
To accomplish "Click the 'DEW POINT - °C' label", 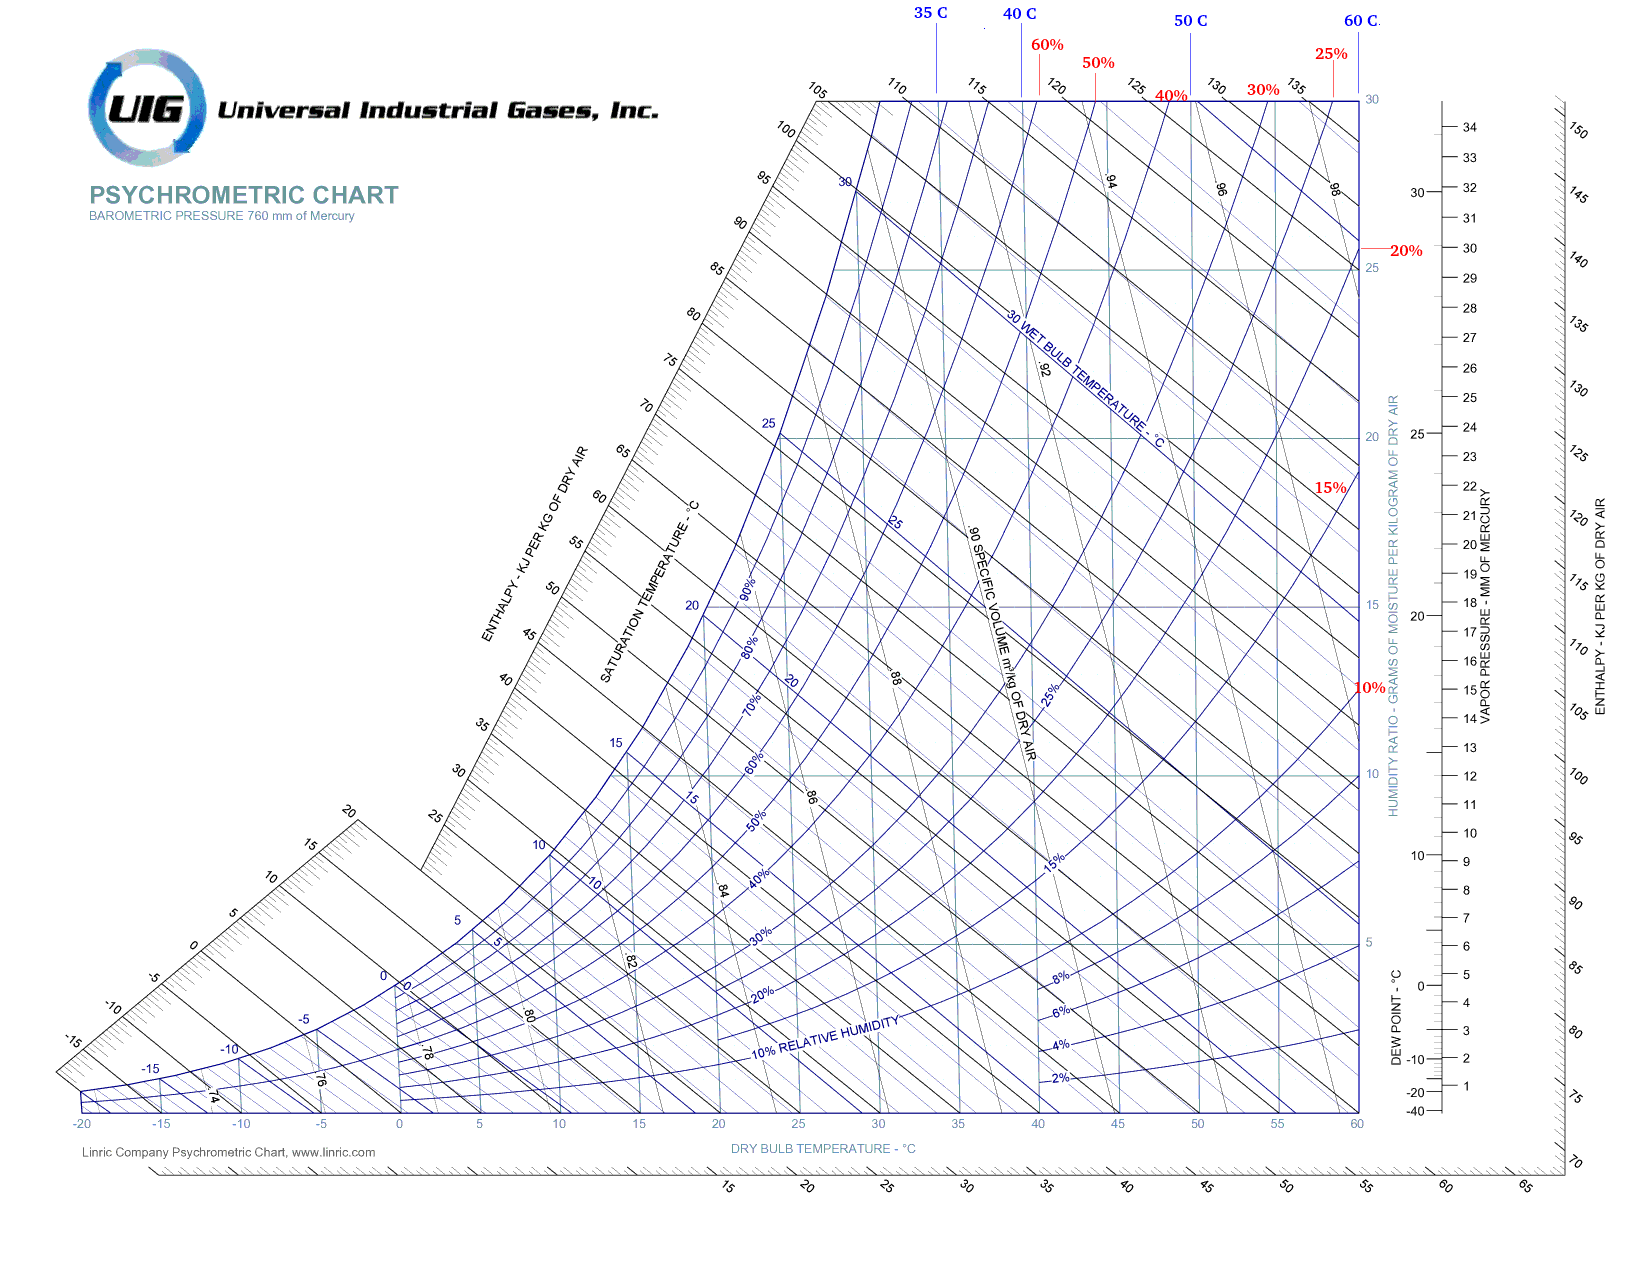I will [x=1396, y=1018].
